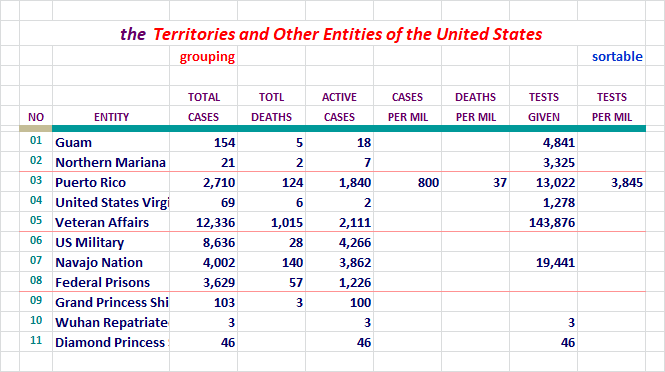Click the Diamond Princess entity cell
Image resolution: width=665 pixels, height=372 pixels.
[x=111, y=342]
